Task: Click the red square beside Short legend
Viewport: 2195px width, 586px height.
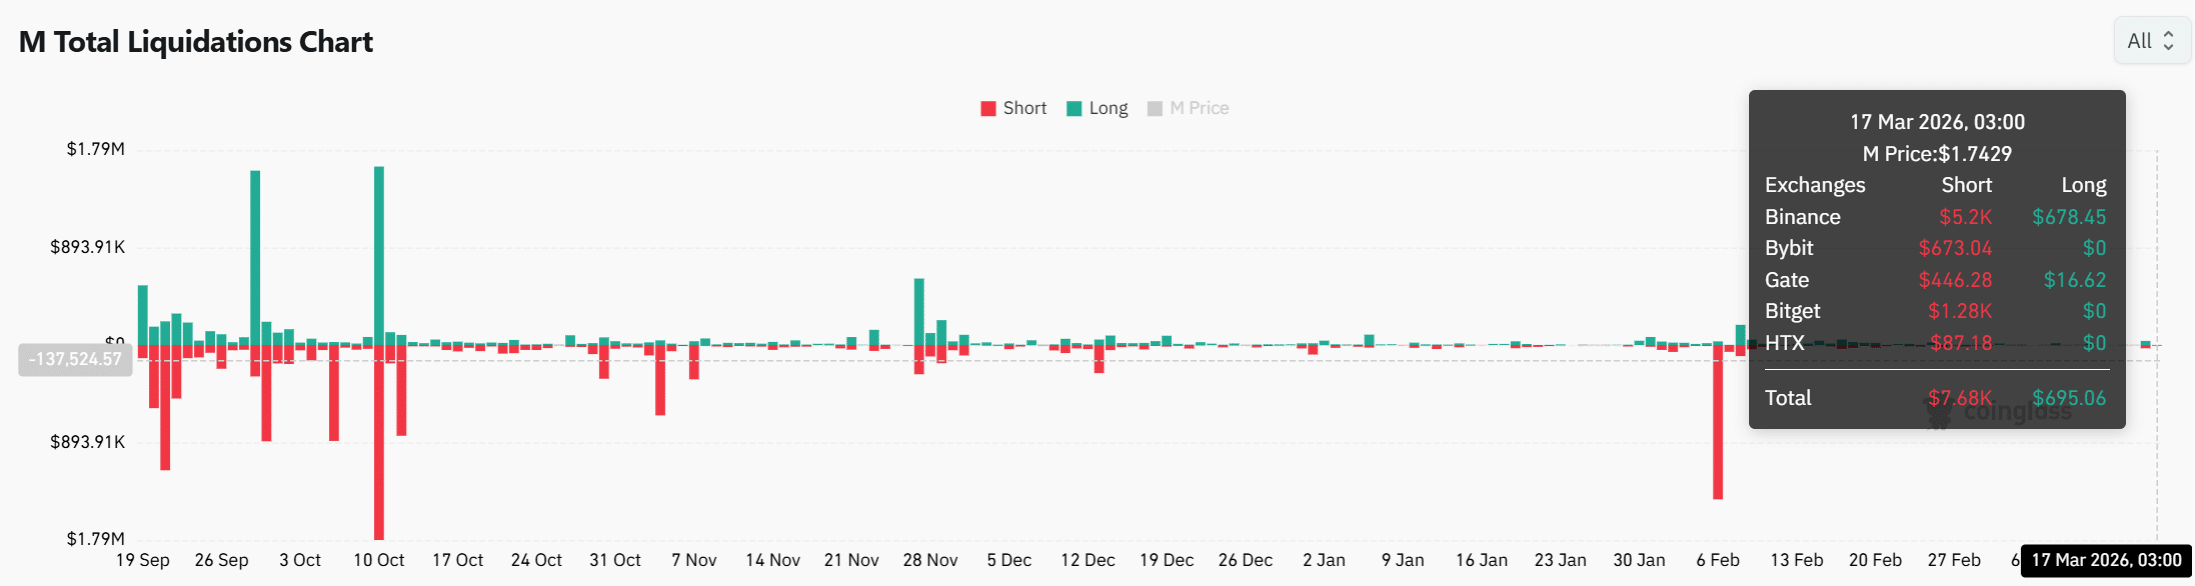Action: [988, 109]
